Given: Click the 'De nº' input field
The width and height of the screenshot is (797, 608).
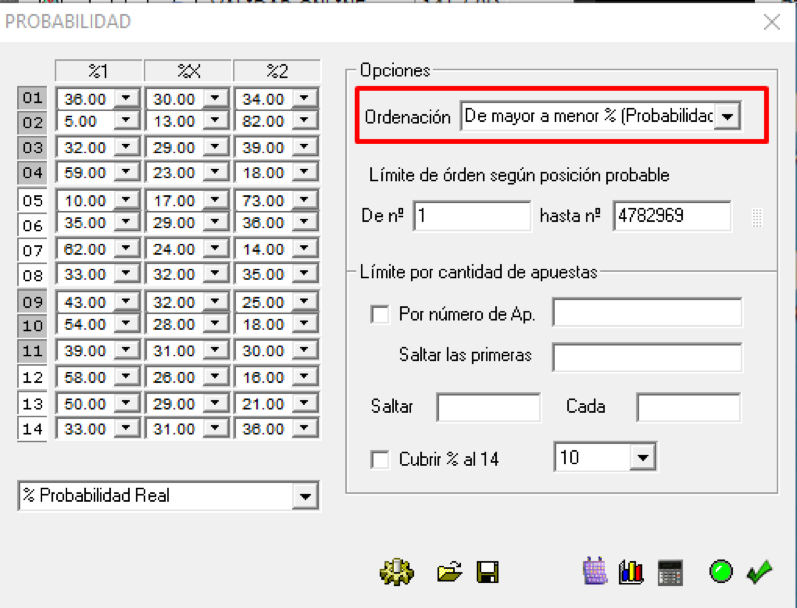Looking at the screenshot, I should pos(472,216).
